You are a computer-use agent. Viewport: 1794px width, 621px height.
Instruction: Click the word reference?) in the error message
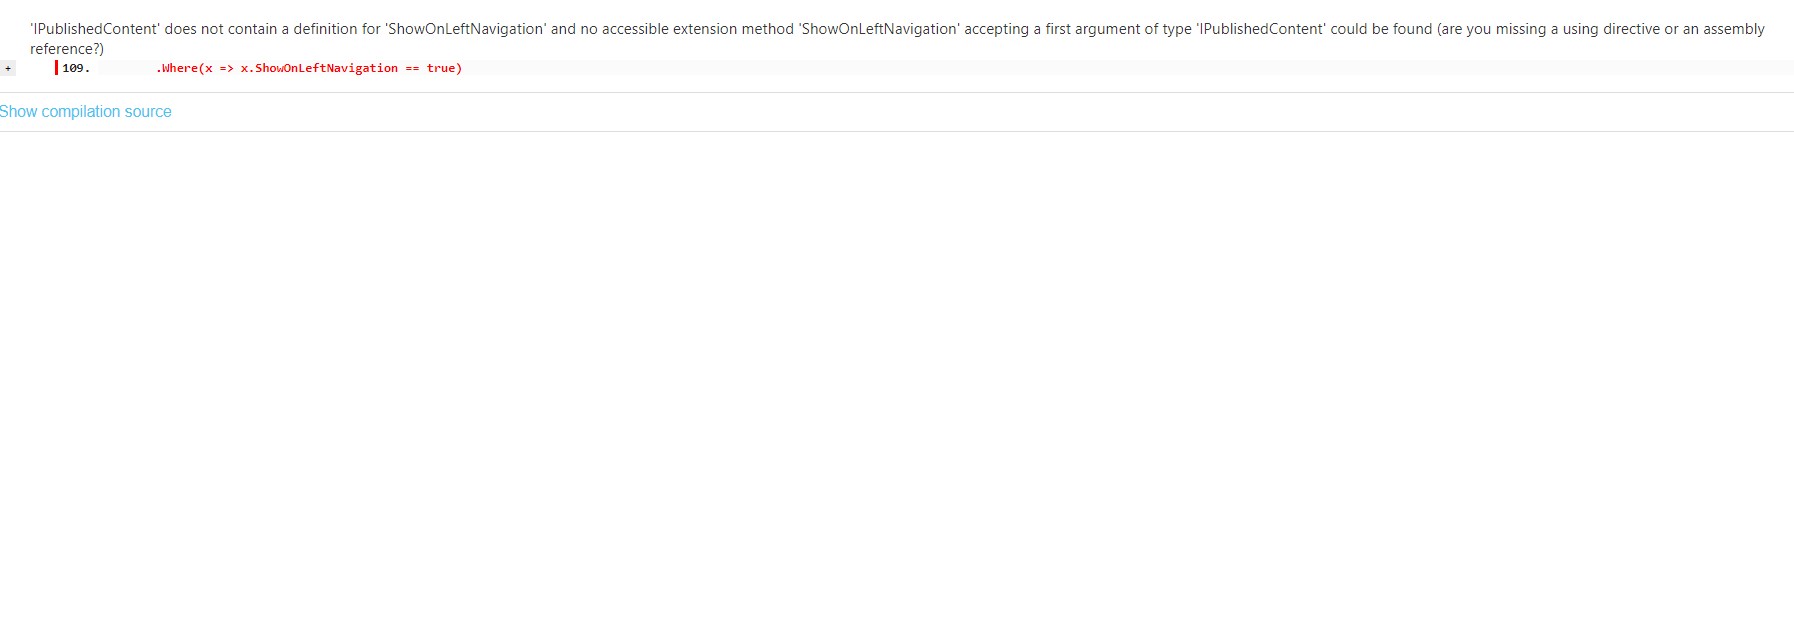(67, 49)
